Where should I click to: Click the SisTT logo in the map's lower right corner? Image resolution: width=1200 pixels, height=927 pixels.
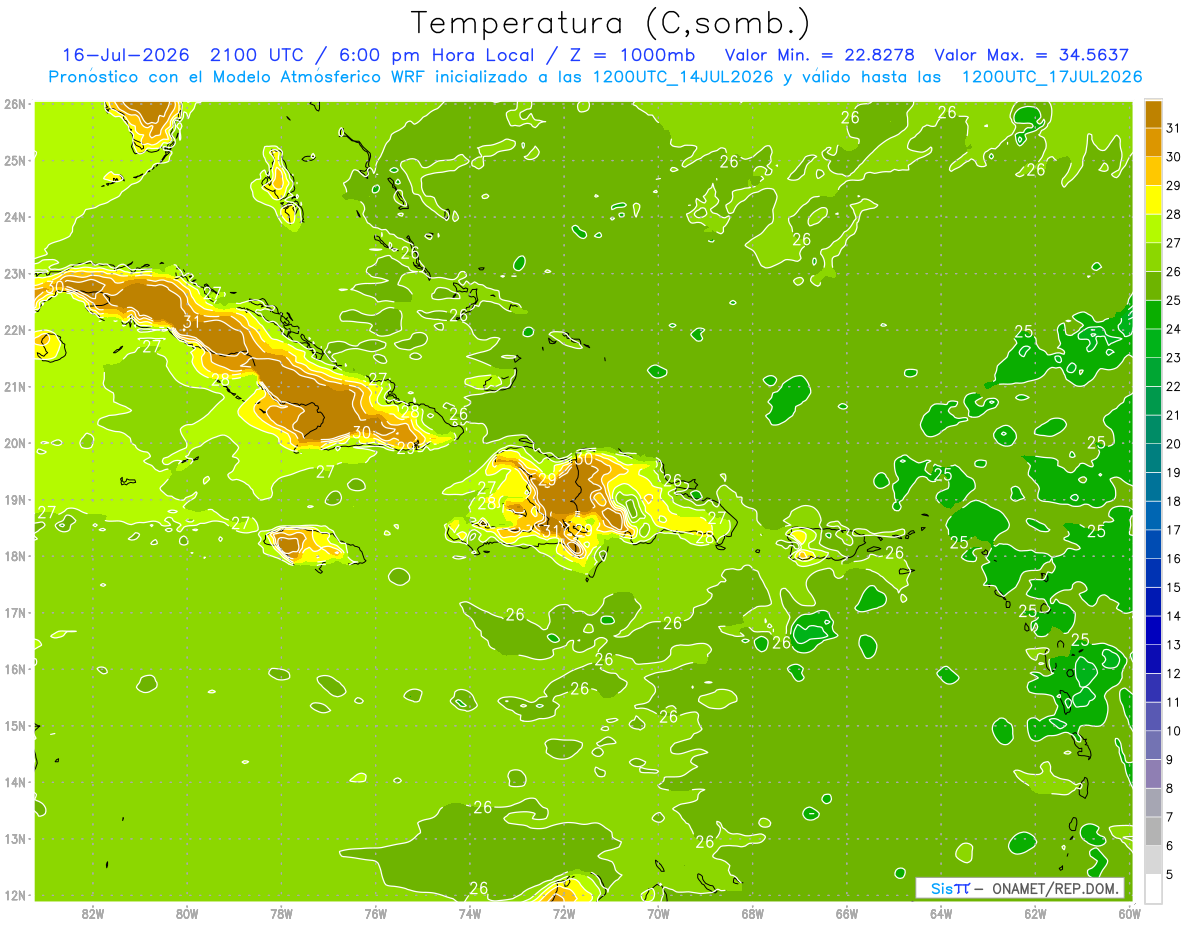[x=950, y=888]
